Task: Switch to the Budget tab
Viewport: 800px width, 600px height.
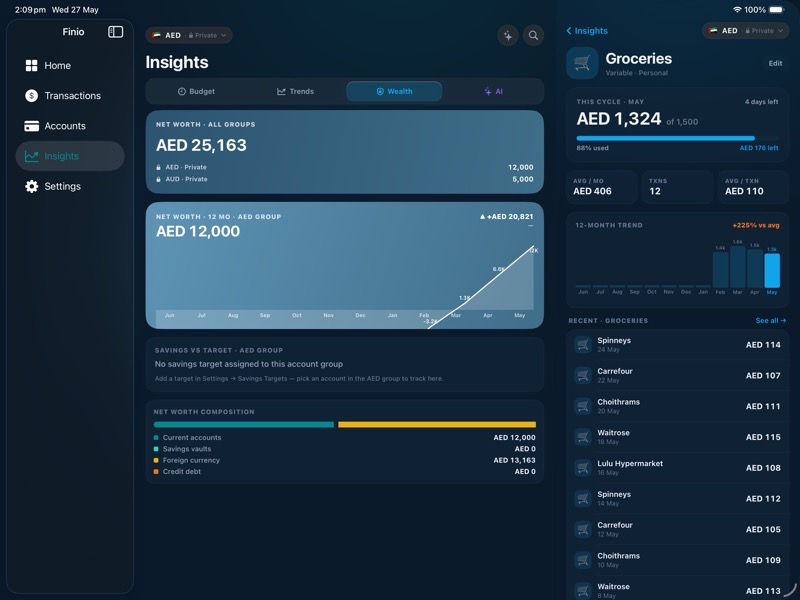Action: tap(196, 91)
